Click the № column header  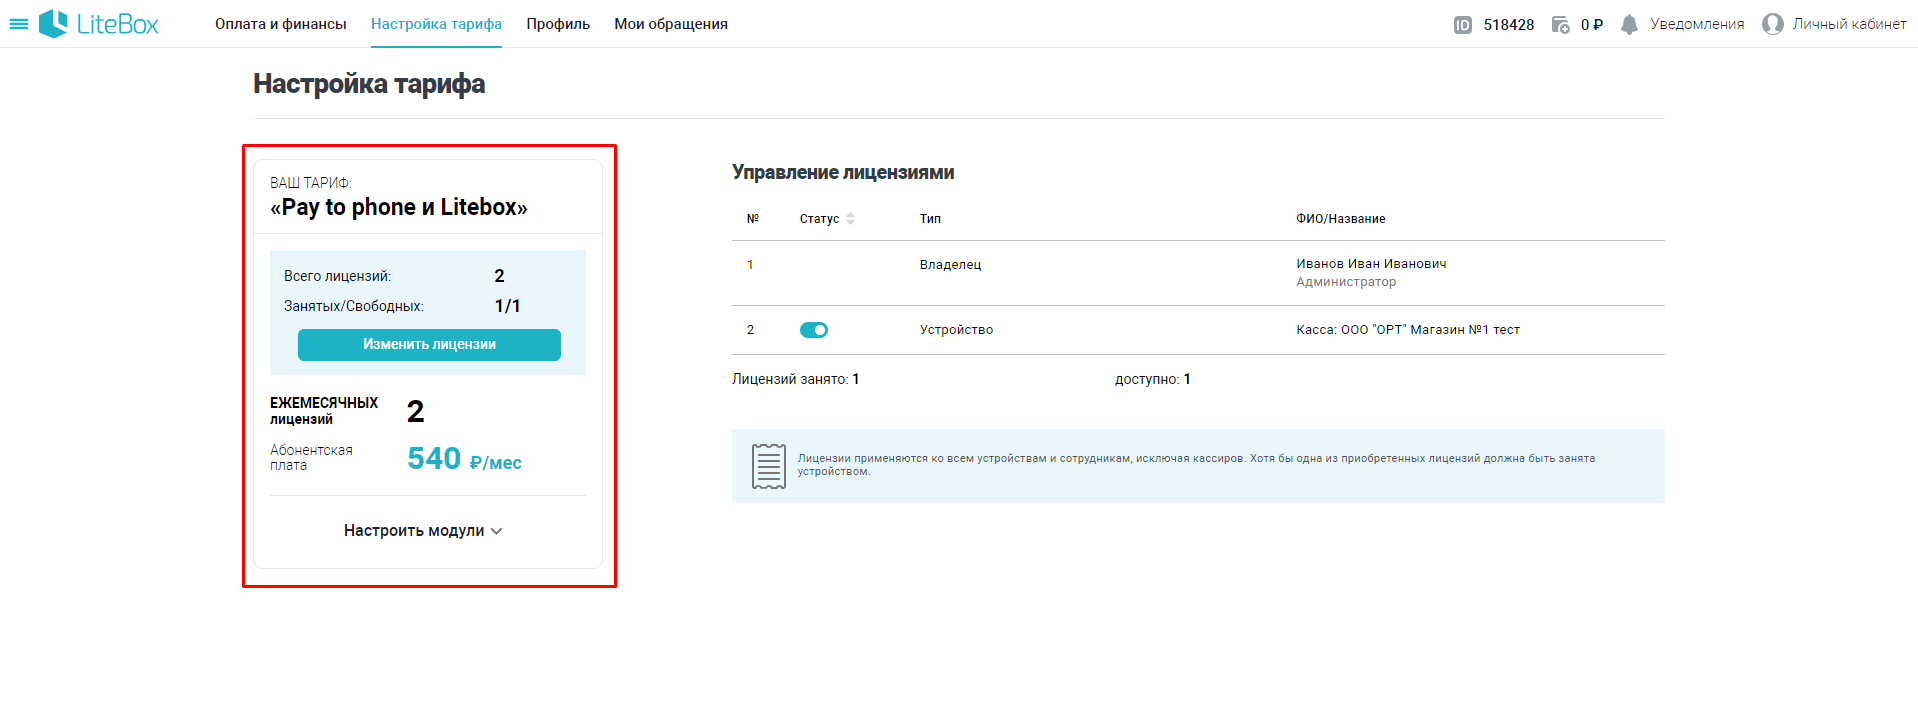(753, 219)
